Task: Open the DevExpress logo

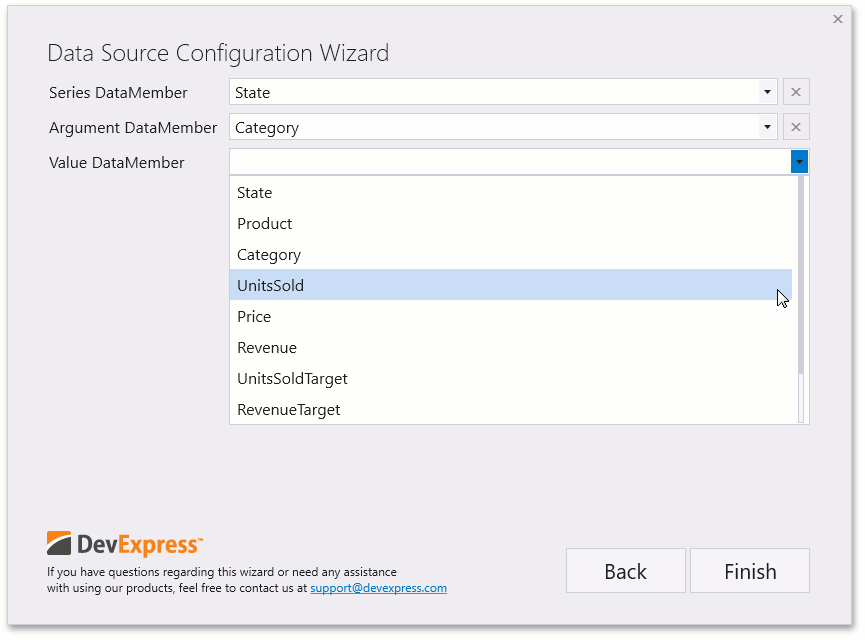Action: [125, 544]
